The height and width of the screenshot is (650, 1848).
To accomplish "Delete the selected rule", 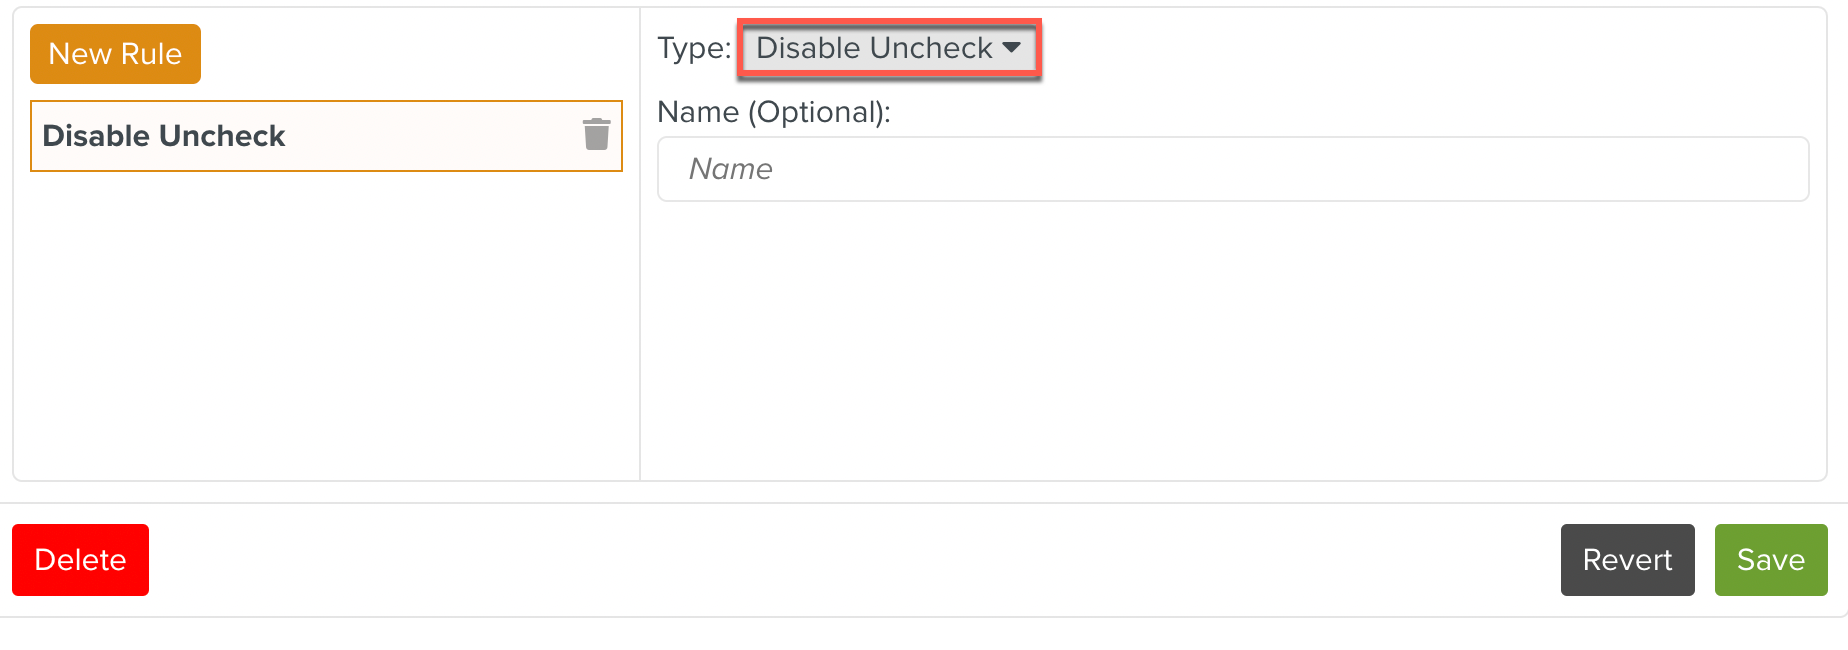I will 80,560.
